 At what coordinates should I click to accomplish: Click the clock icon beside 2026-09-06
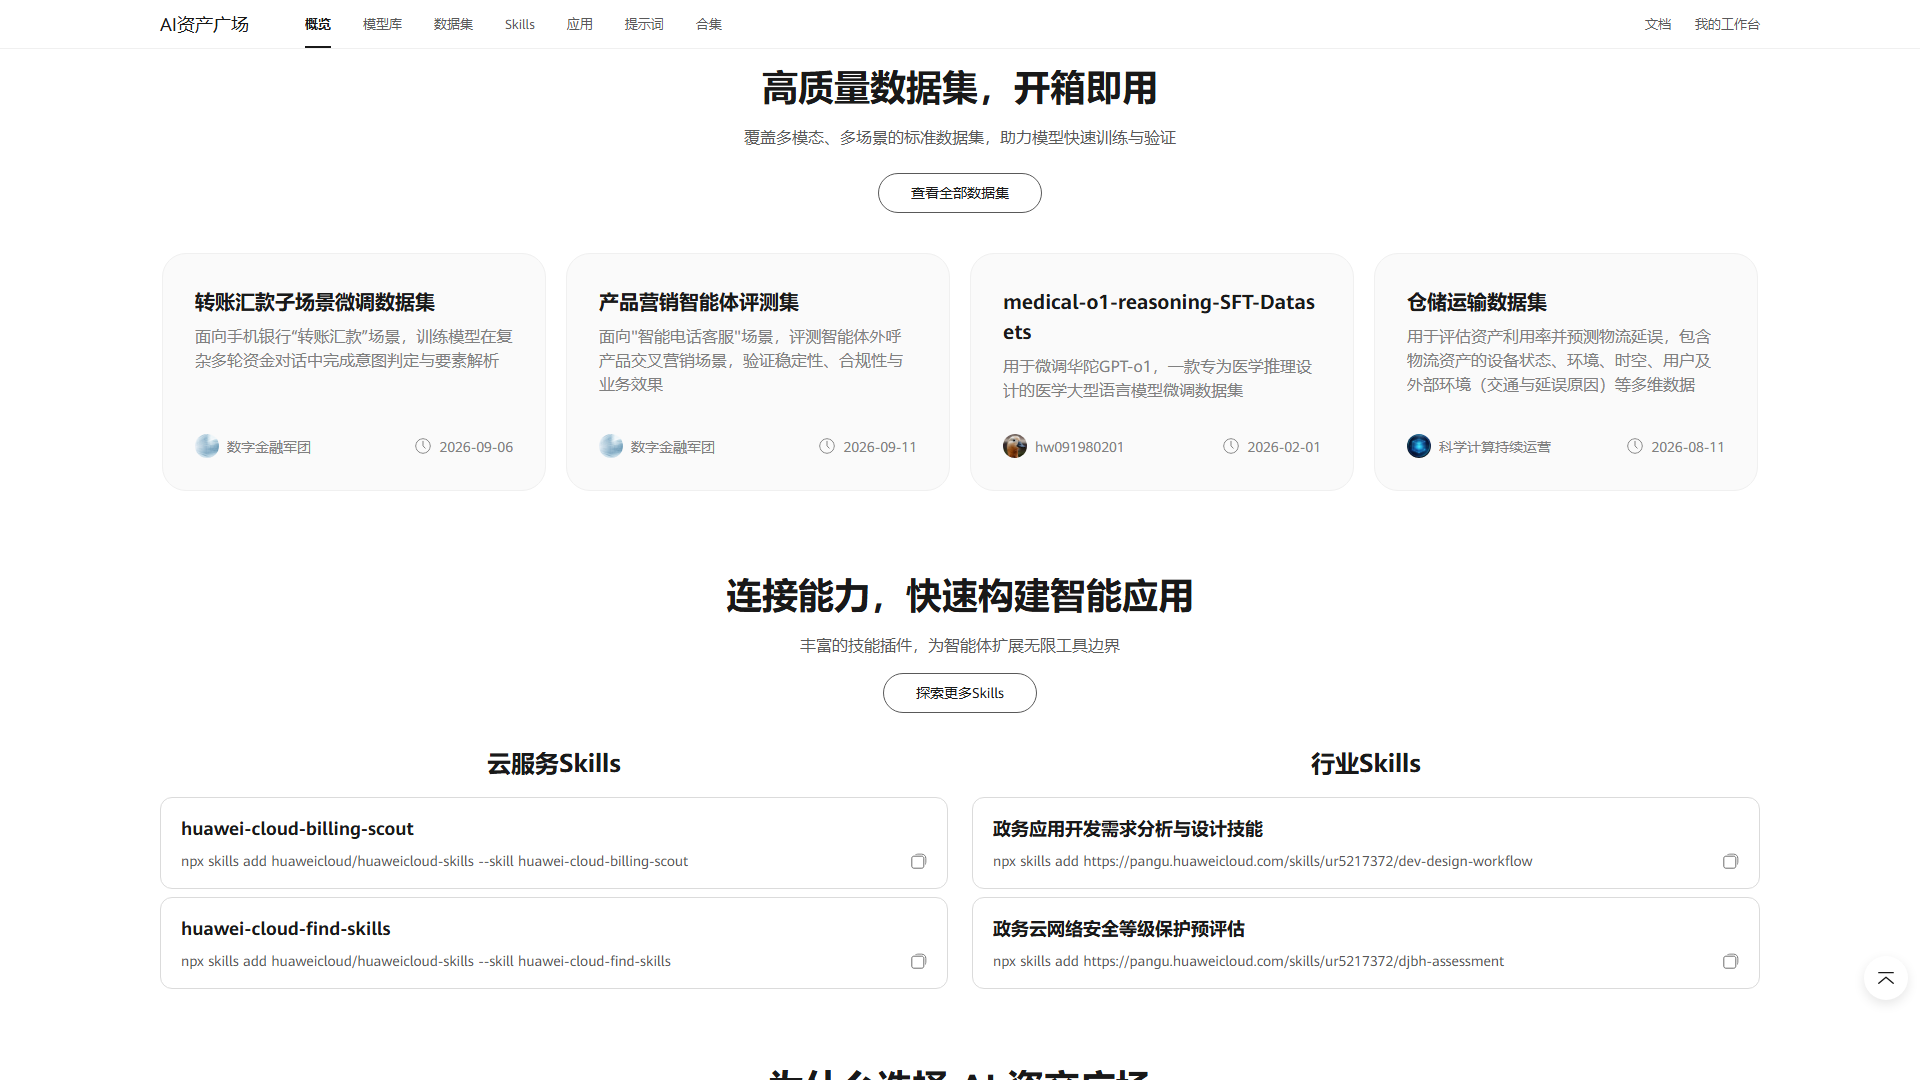423,446
